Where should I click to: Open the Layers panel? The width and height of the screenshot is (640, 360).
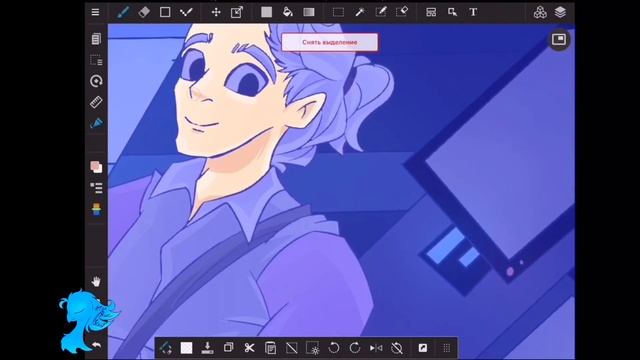(x=560, y=12)
